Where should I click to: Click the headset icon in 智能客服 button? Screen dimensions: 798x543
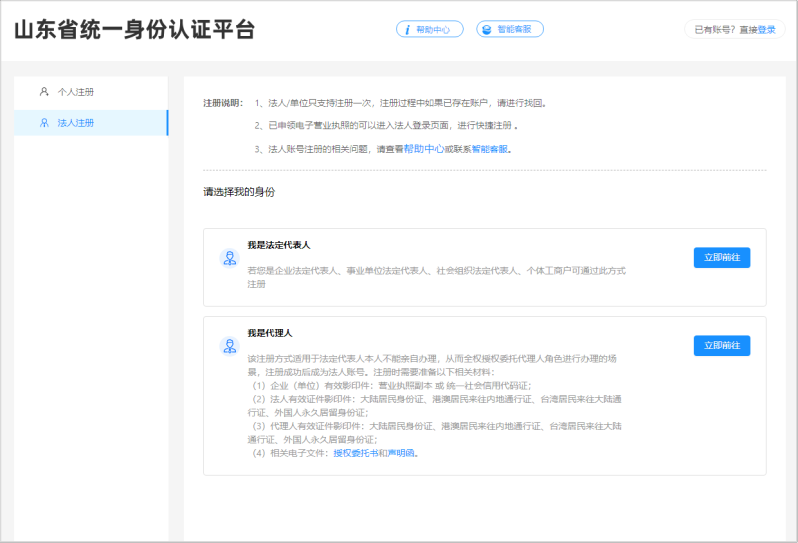click(x=487, y=30)
